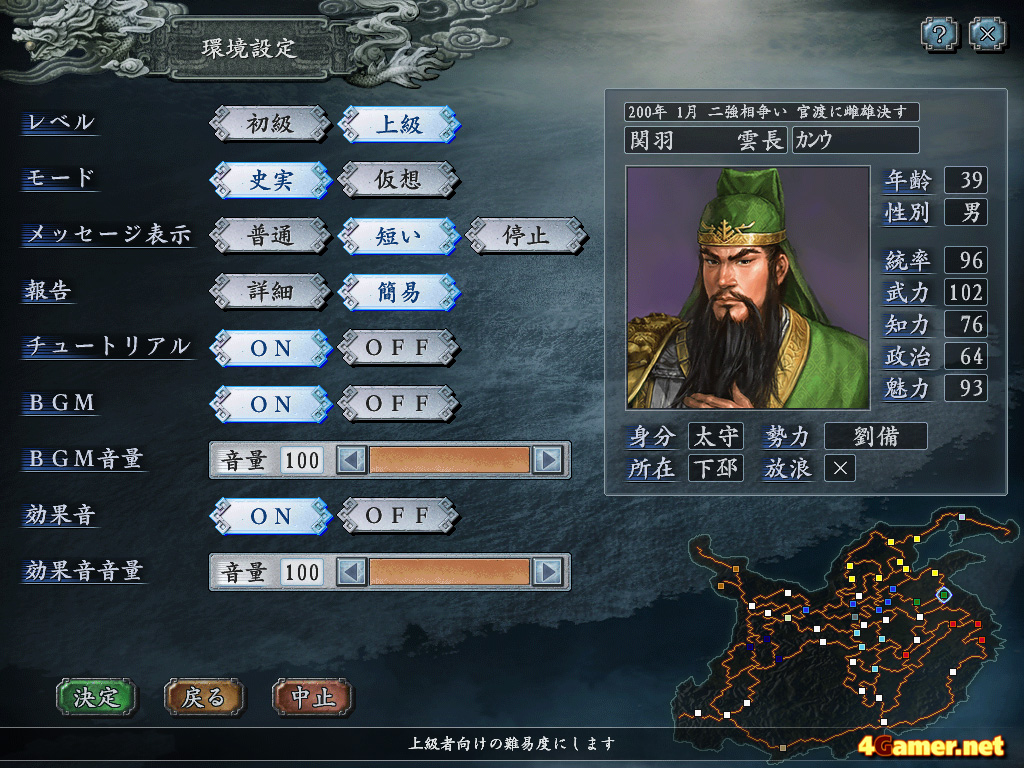Increase BGM音量 with the right arrow
The image size is (1024, 768).
pos(548,460)
